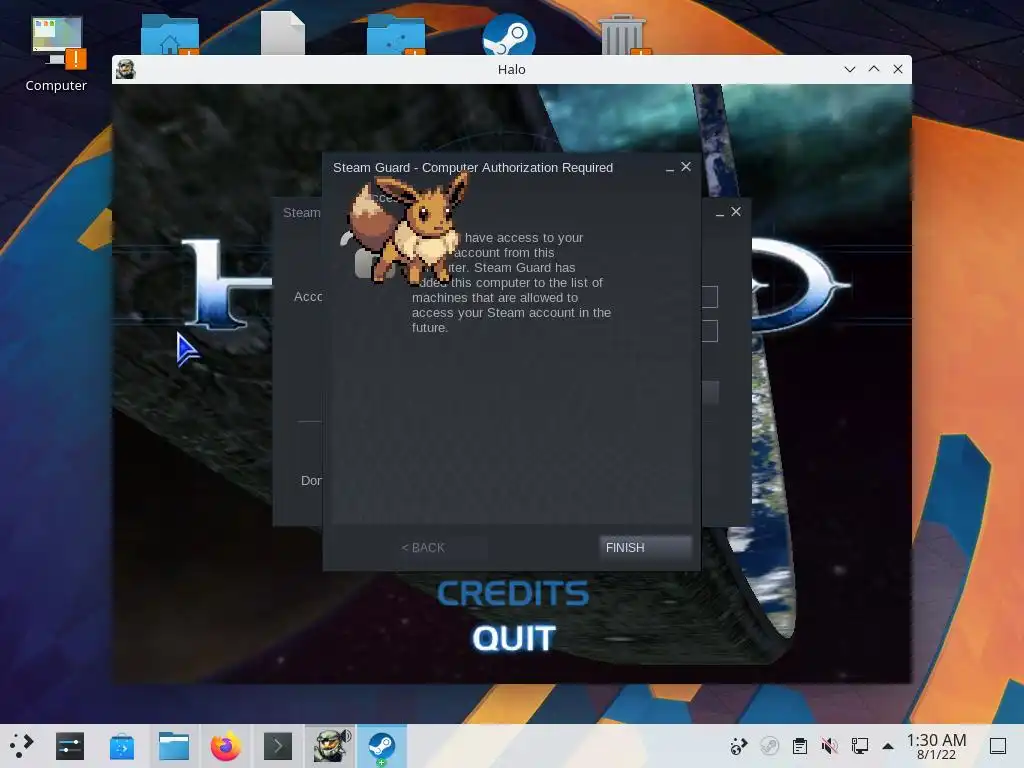This screenshot has height=768, width=1024.
Task: Launch Discover software store from taskbar
Action: click(122, 746)
